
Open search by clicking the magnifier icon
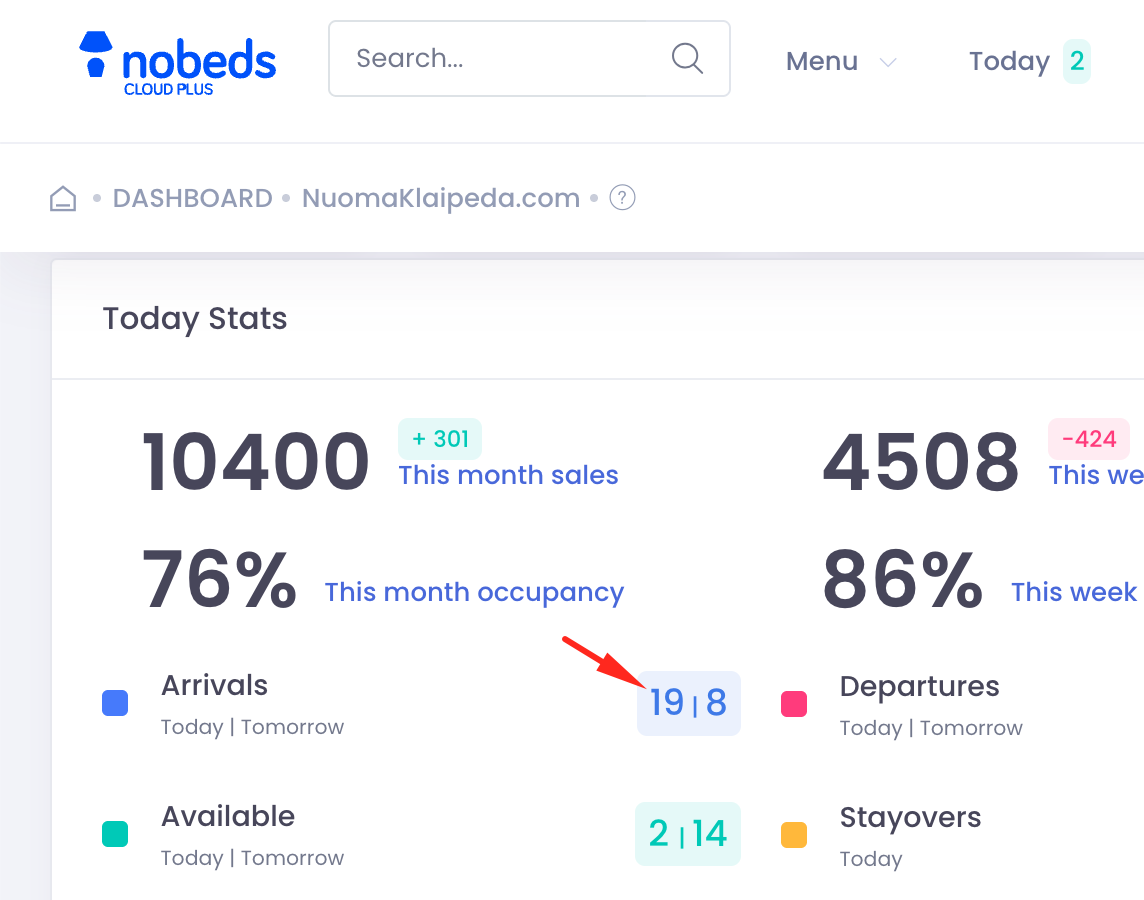pyautogui.click(x=687, y=58)
